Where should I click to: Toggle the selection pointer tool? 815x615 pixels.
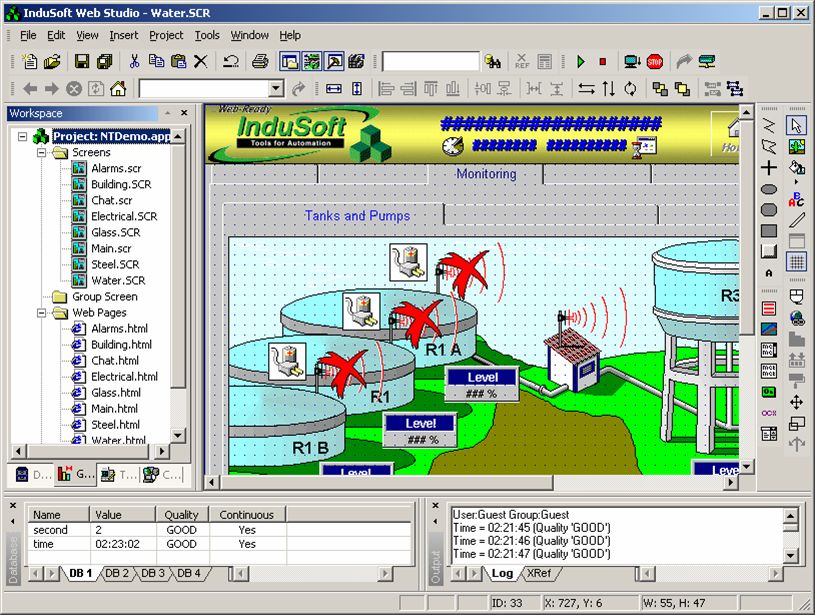click(x=796, y=125)
